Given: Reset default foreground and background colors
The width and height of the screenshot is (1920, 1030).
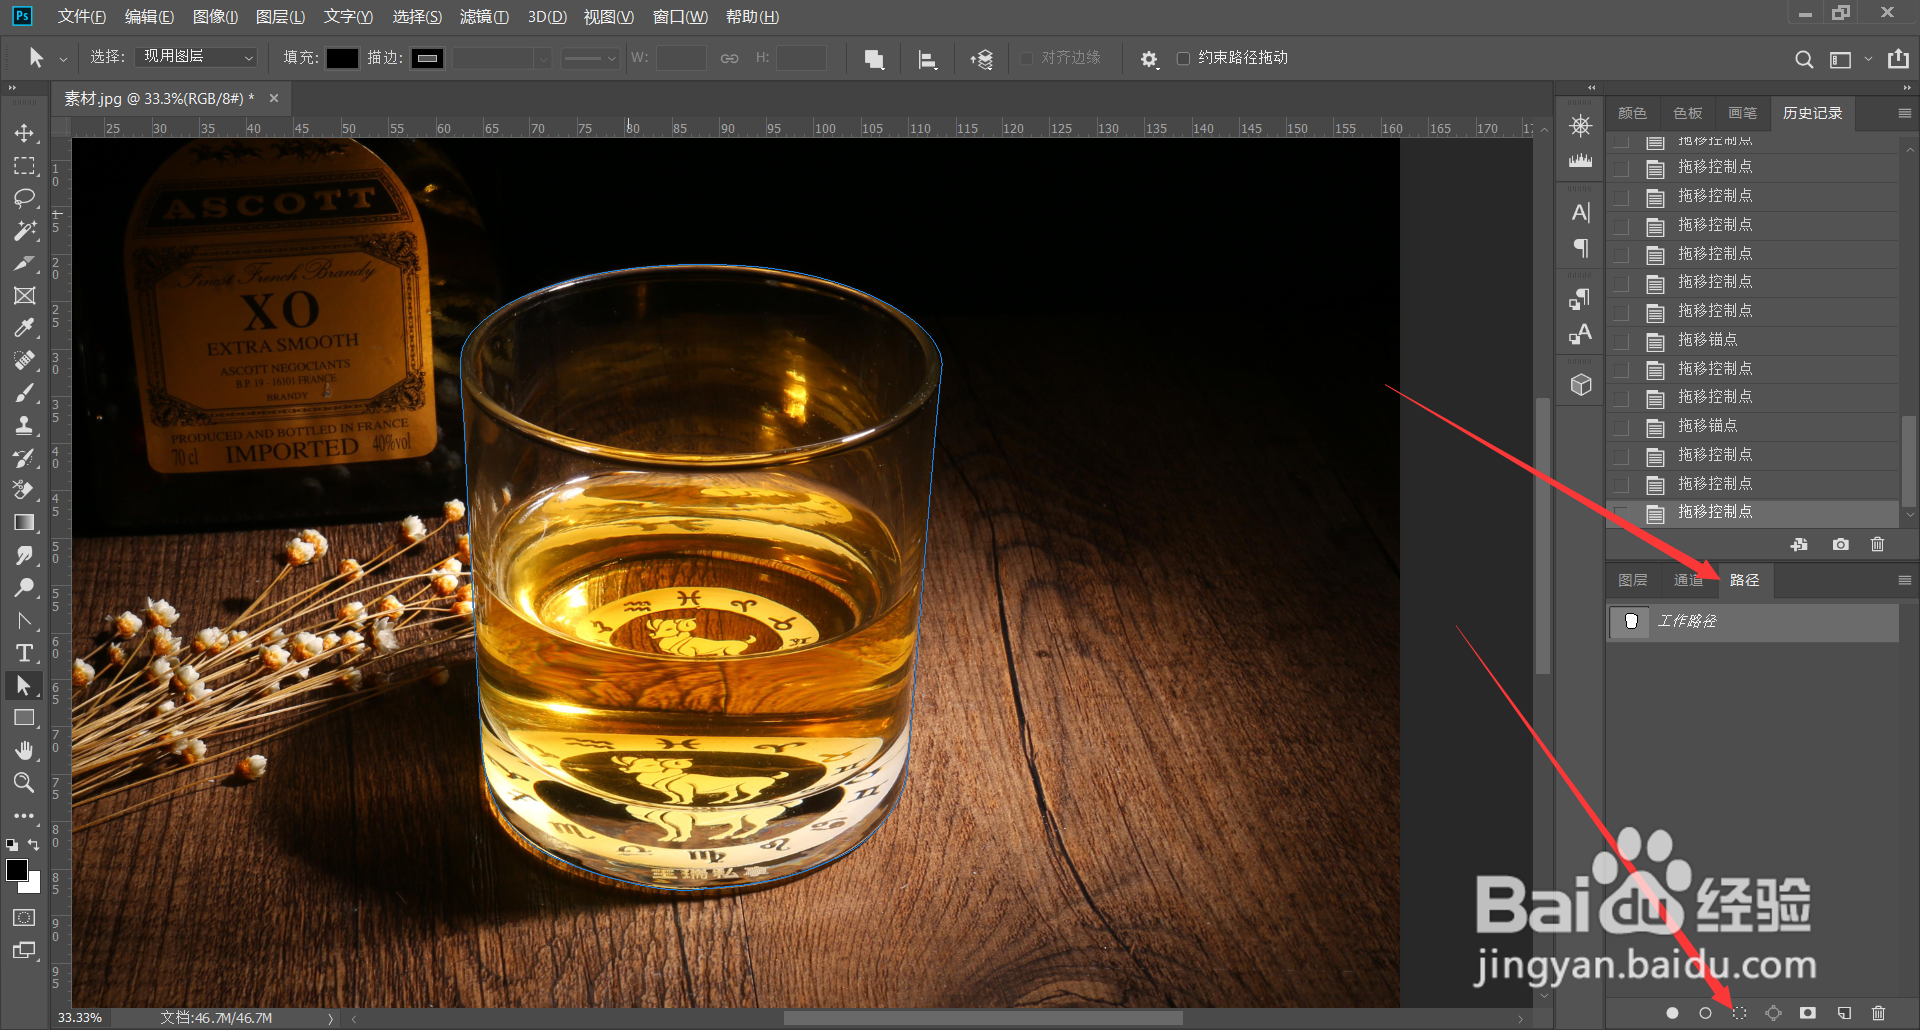Looking at the screenshot, I should 12,845.
